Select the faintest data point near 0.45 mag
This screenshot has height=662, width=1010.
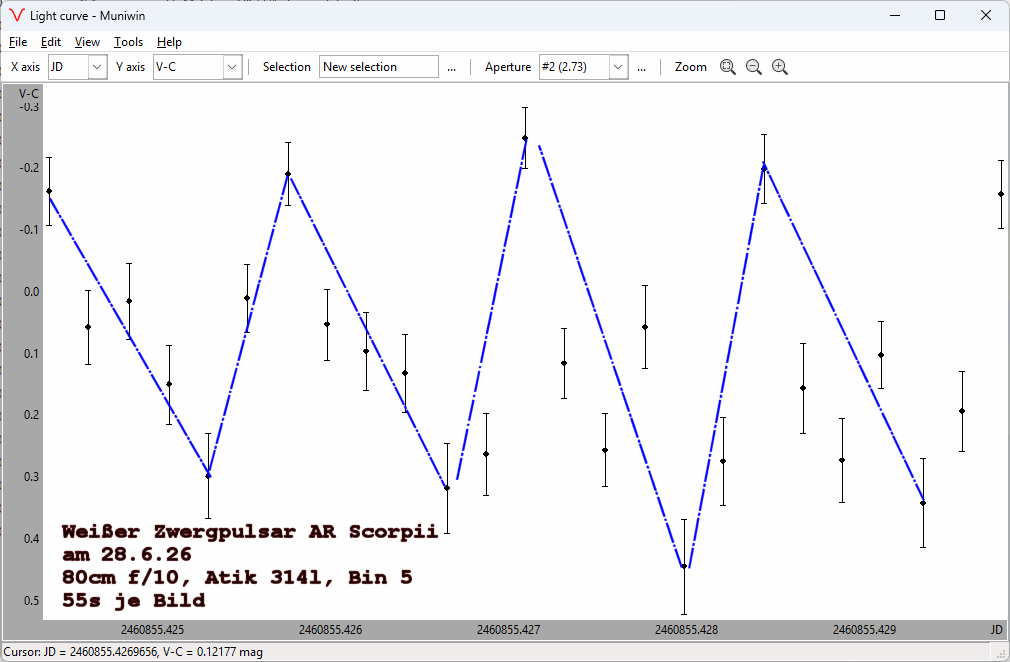pos(684,566)
